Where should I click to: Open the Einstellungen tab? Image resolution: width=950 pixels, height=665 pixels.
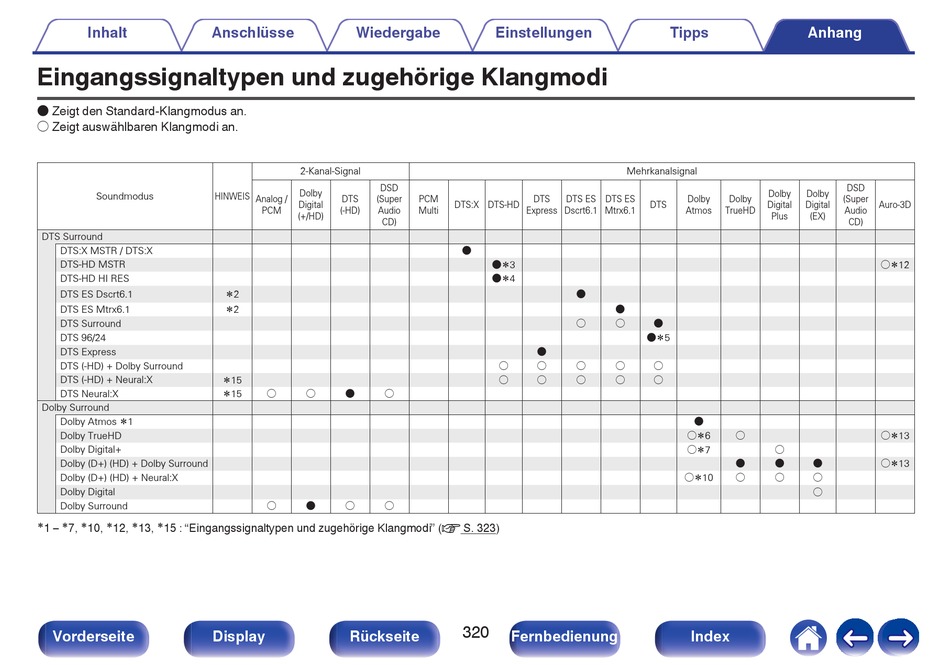pyautogui.click(x=543, y=33)
